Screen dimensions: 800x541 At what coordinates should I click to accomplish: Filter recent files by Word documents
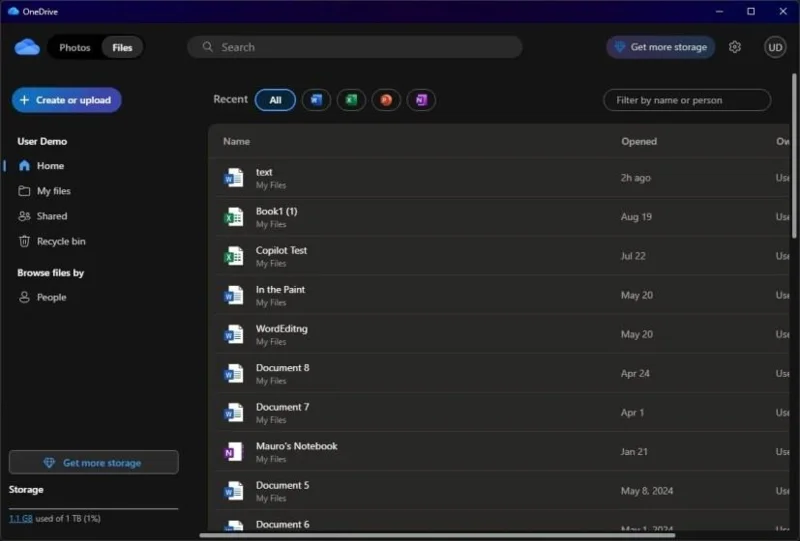316,100
